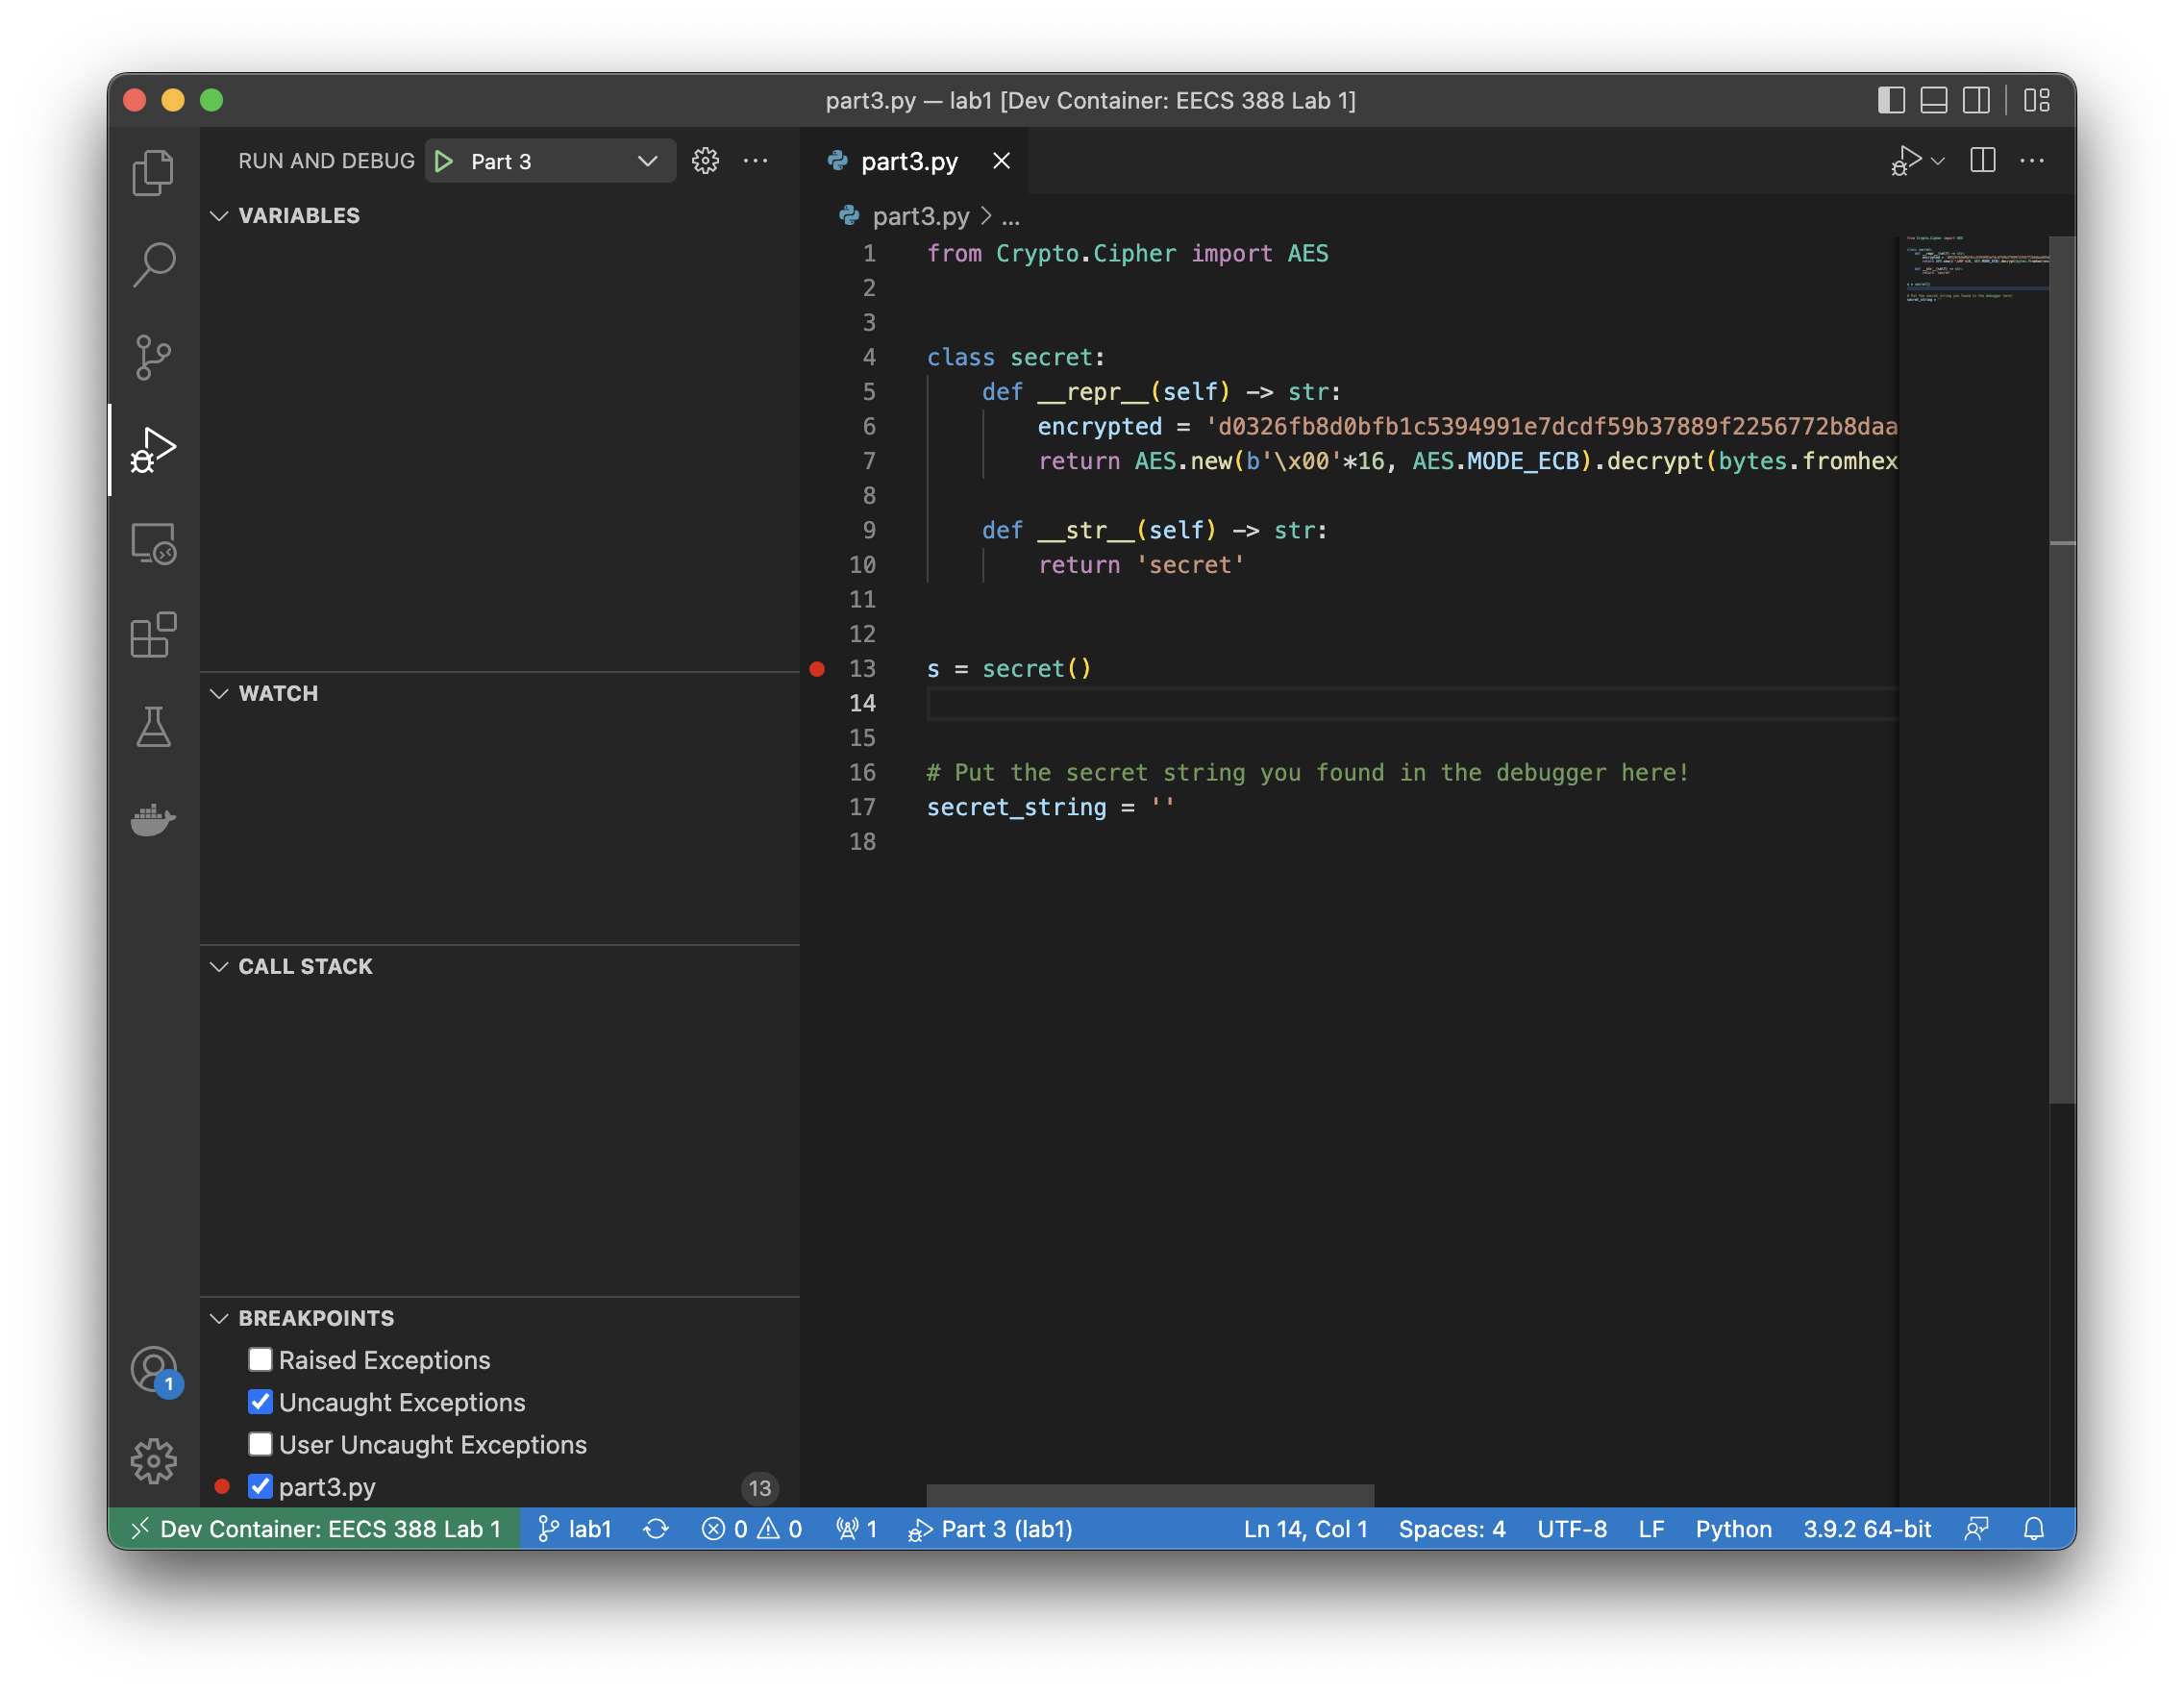Click the feedback icon in status bar
This screenshot has height=1692, width=2184.
click(x=1977, y=1529)
